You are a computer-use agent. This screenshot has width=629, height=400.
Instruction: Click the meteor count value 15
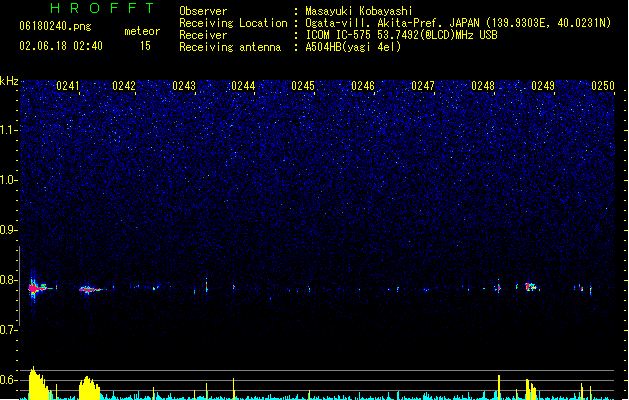(145, 46)
